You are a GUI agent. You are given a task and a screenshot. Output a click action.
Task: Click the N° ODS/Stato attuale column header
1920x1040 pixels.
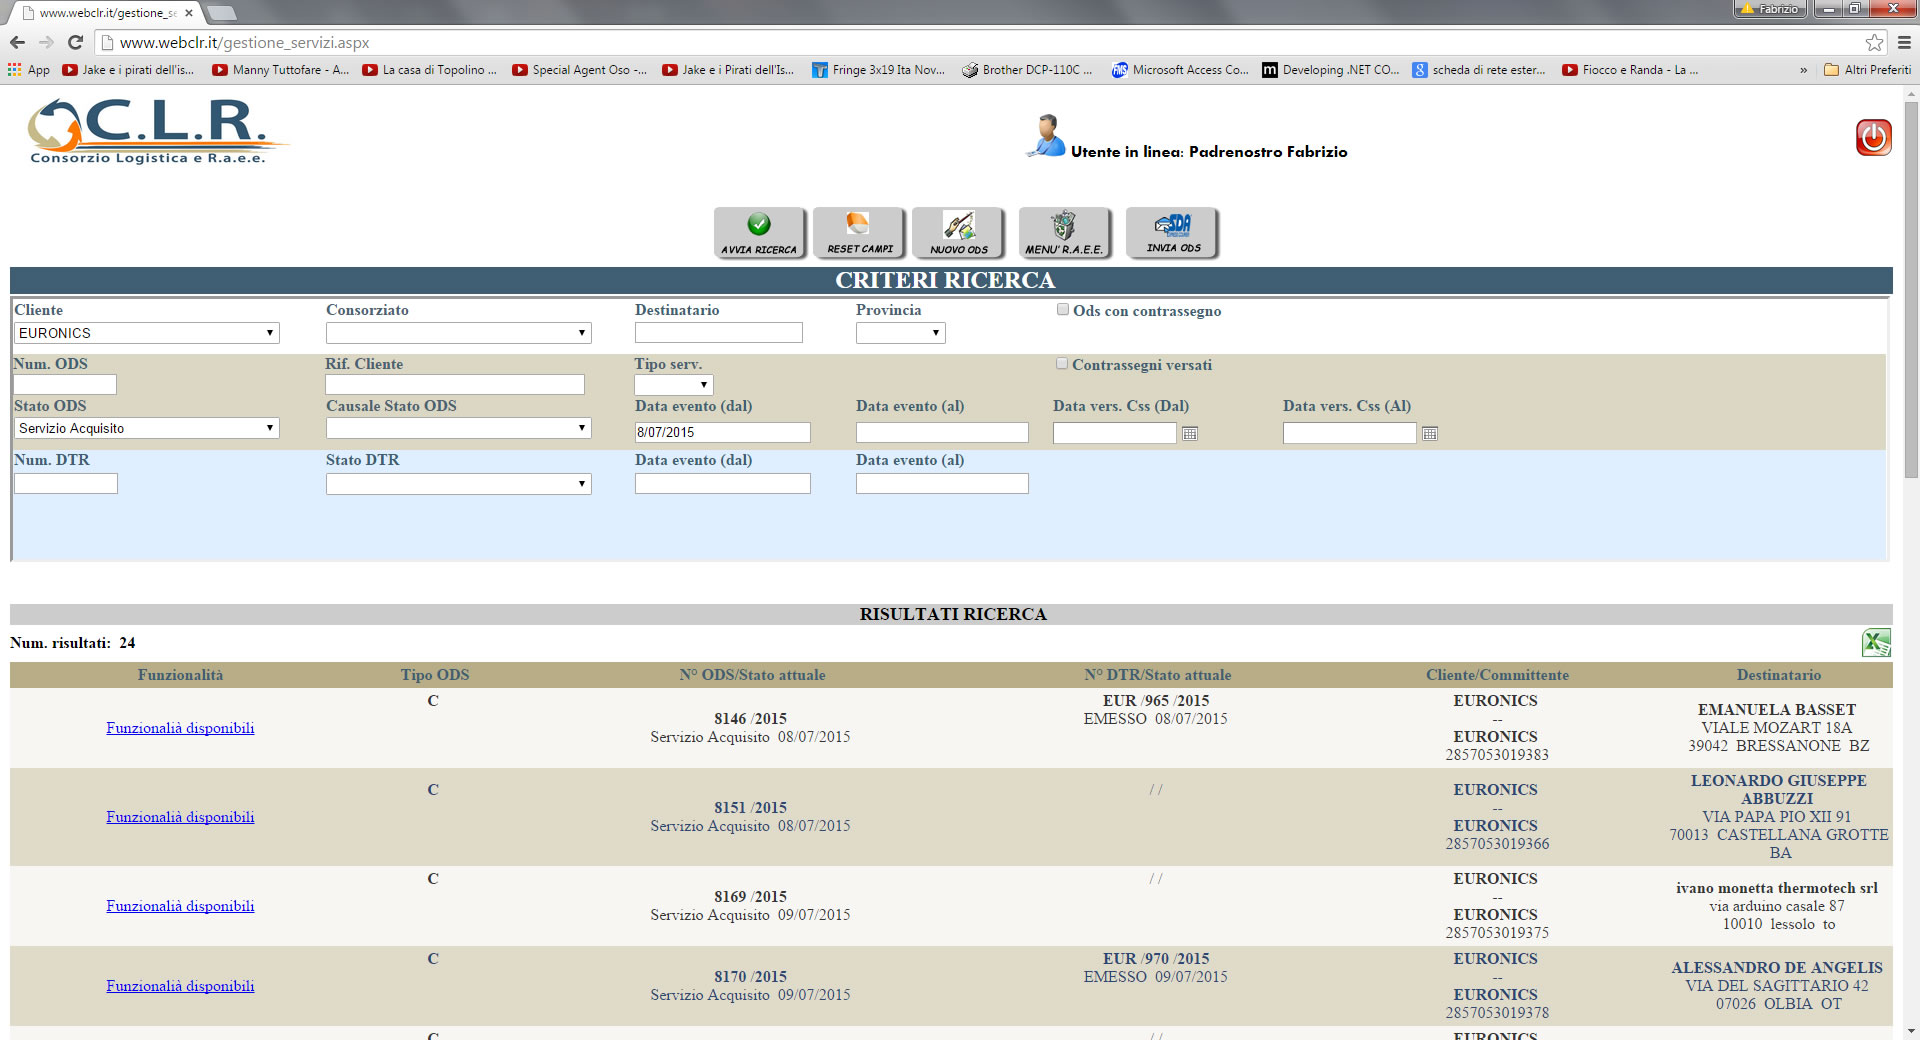[x=752, y=675]
